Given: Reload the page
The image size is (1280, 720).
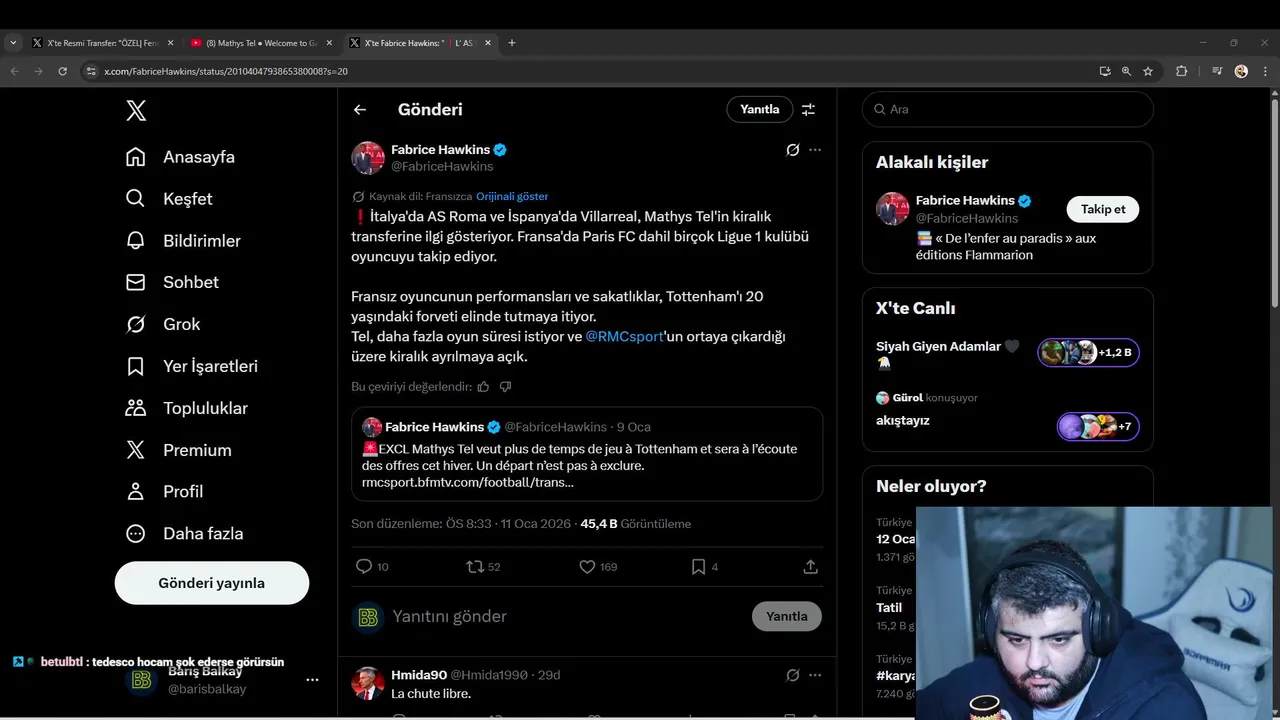Looking at the screenshot, I should click(62, 71).
